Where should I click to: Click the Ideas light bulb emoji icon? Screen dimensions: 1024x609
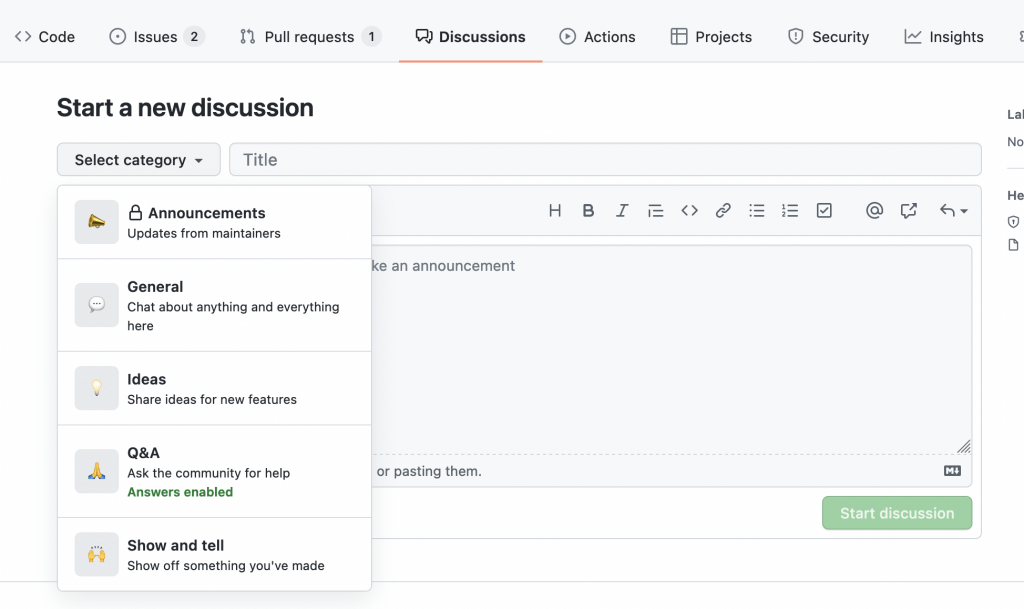pos(97,388)
